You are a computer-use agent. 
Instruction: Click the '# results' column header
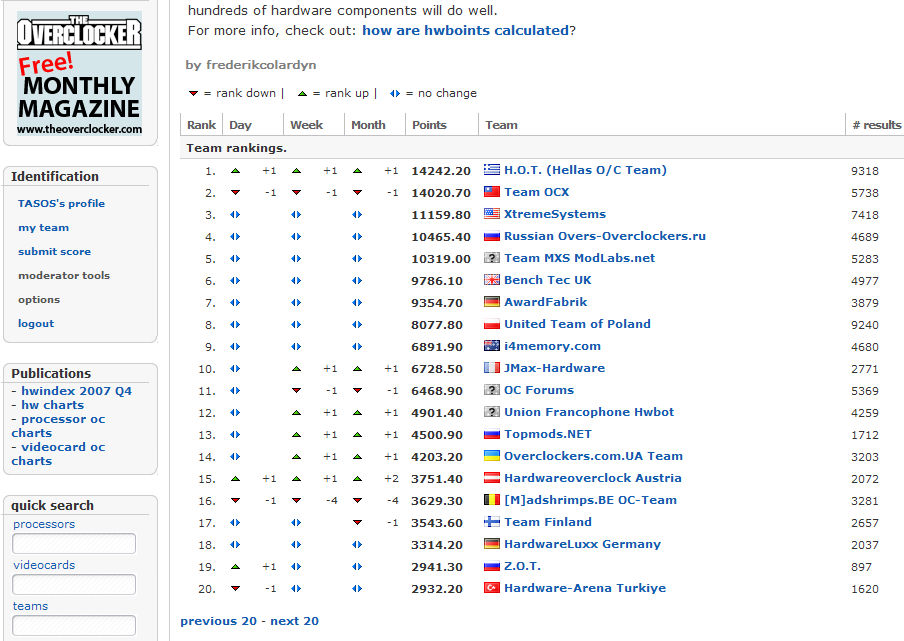876,125
